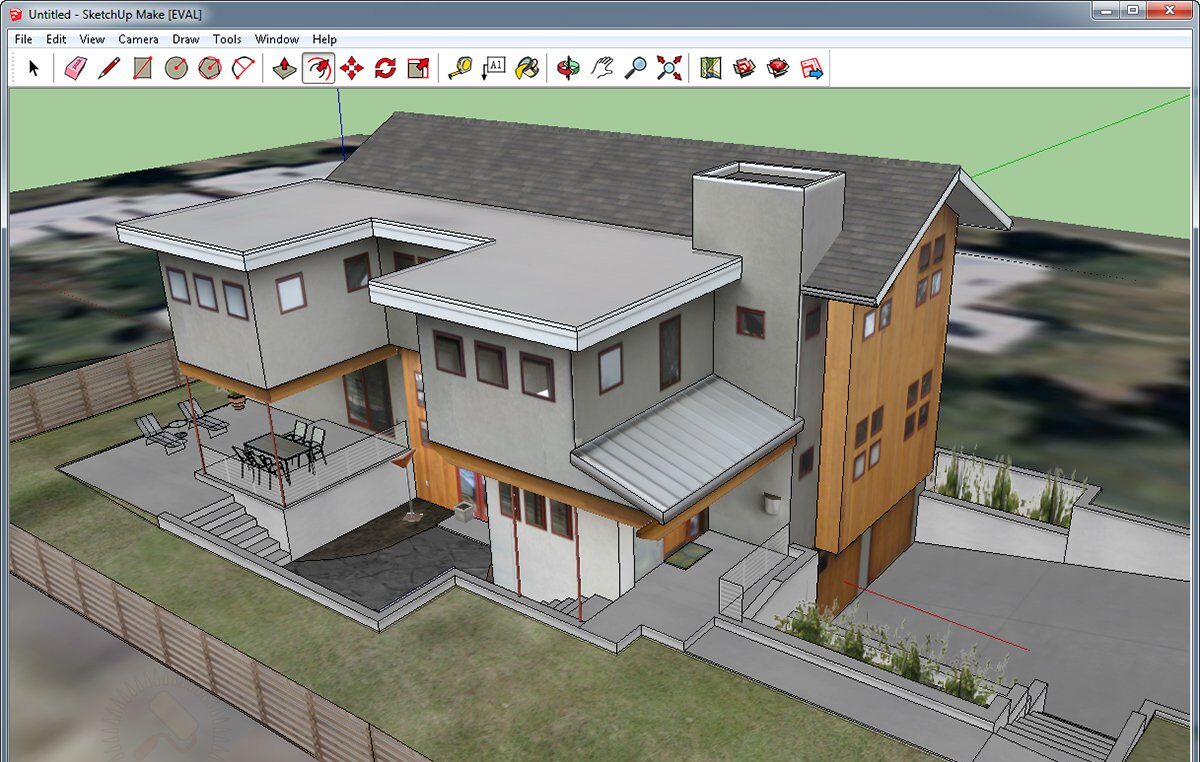Choose the Rotate tool
Screen dimensions: 1200x762
(385, 68)
